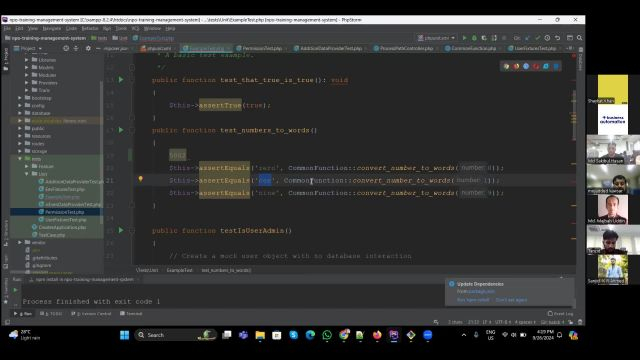Viewport: 640px width, 360px height.
Task: Click the VCS update project arrow icon
Action: click(527, 38)
